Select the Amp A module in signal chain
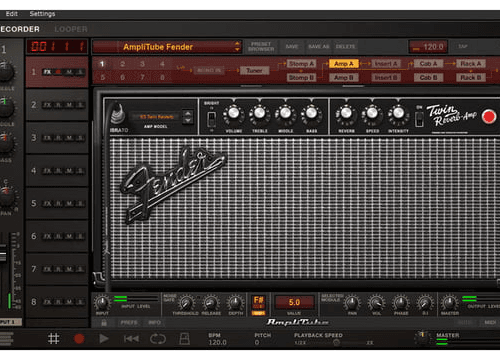Image resolution: width=500 pixels, height=360 pixels. coord(344,64)
